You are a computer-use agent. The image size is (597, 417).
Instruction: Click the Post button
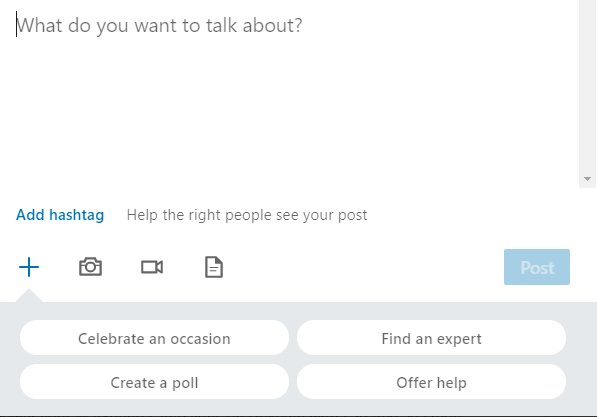coord(537,267)
